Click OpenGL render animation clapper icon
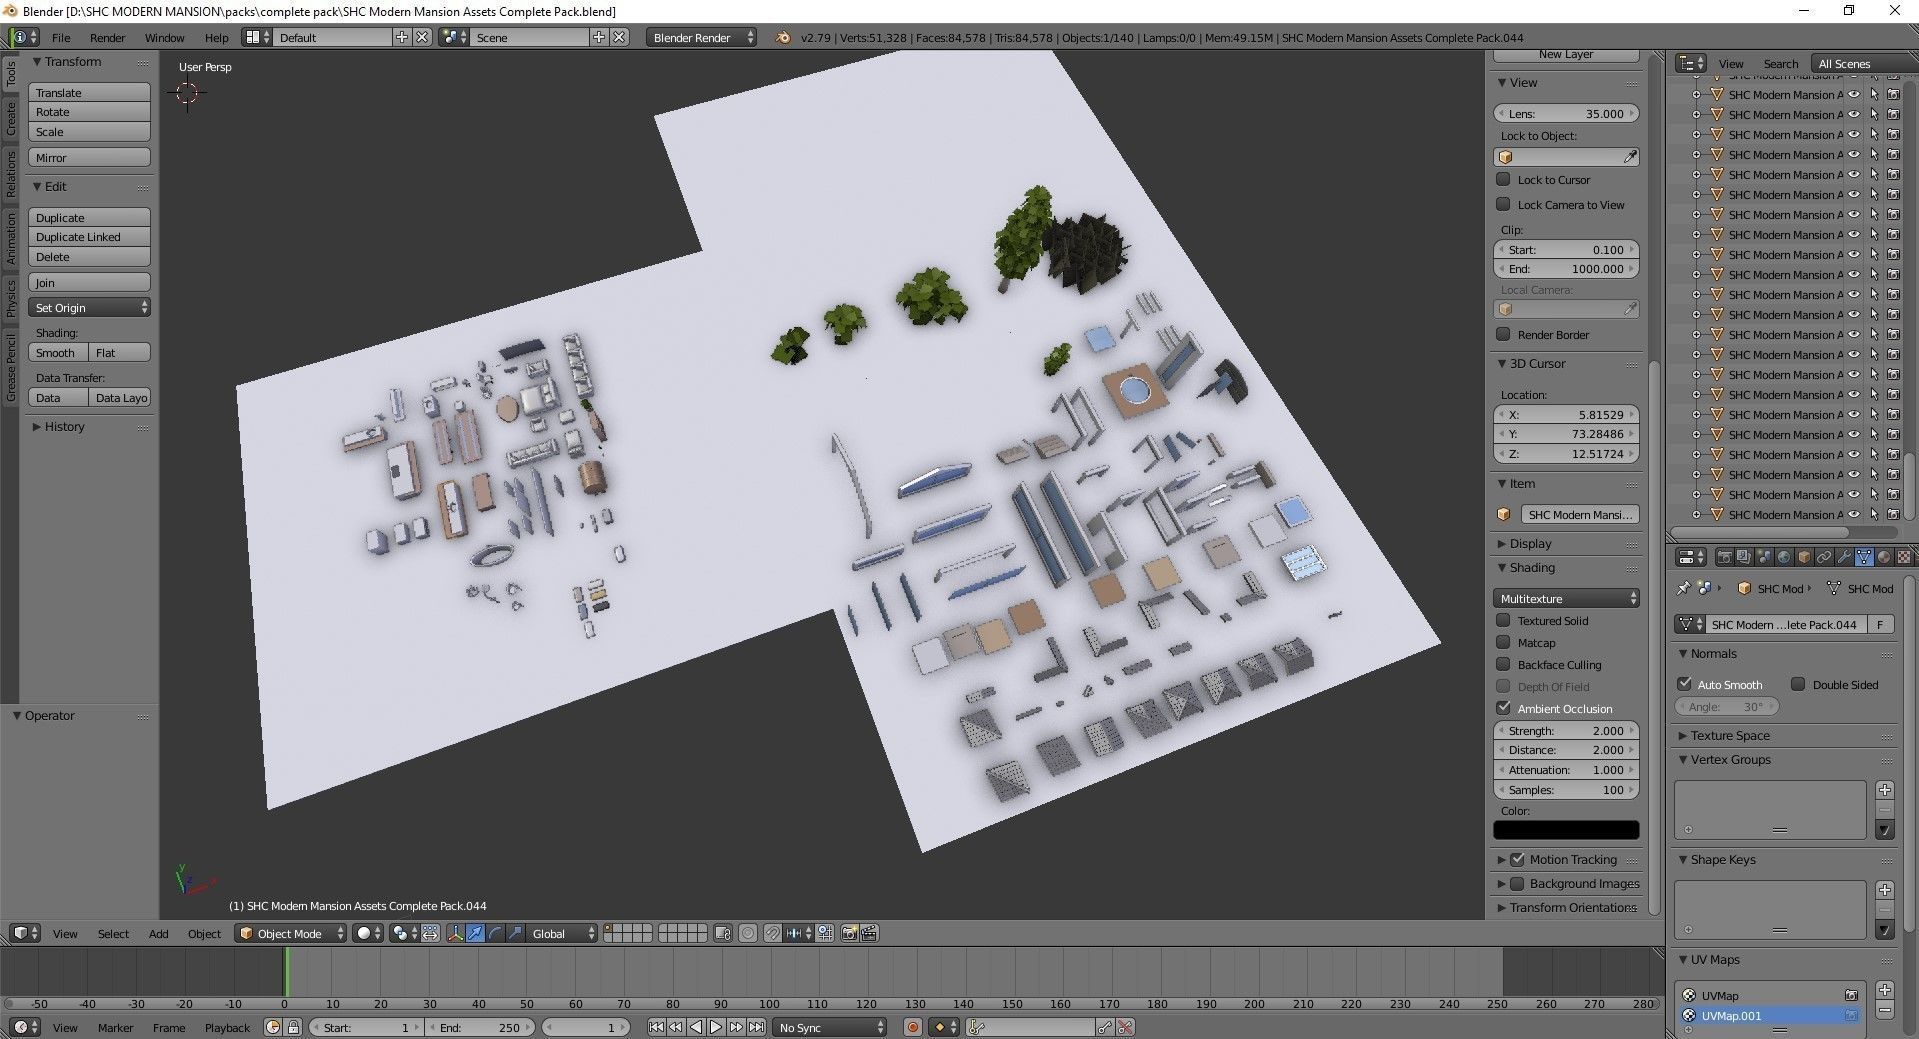 869,933
